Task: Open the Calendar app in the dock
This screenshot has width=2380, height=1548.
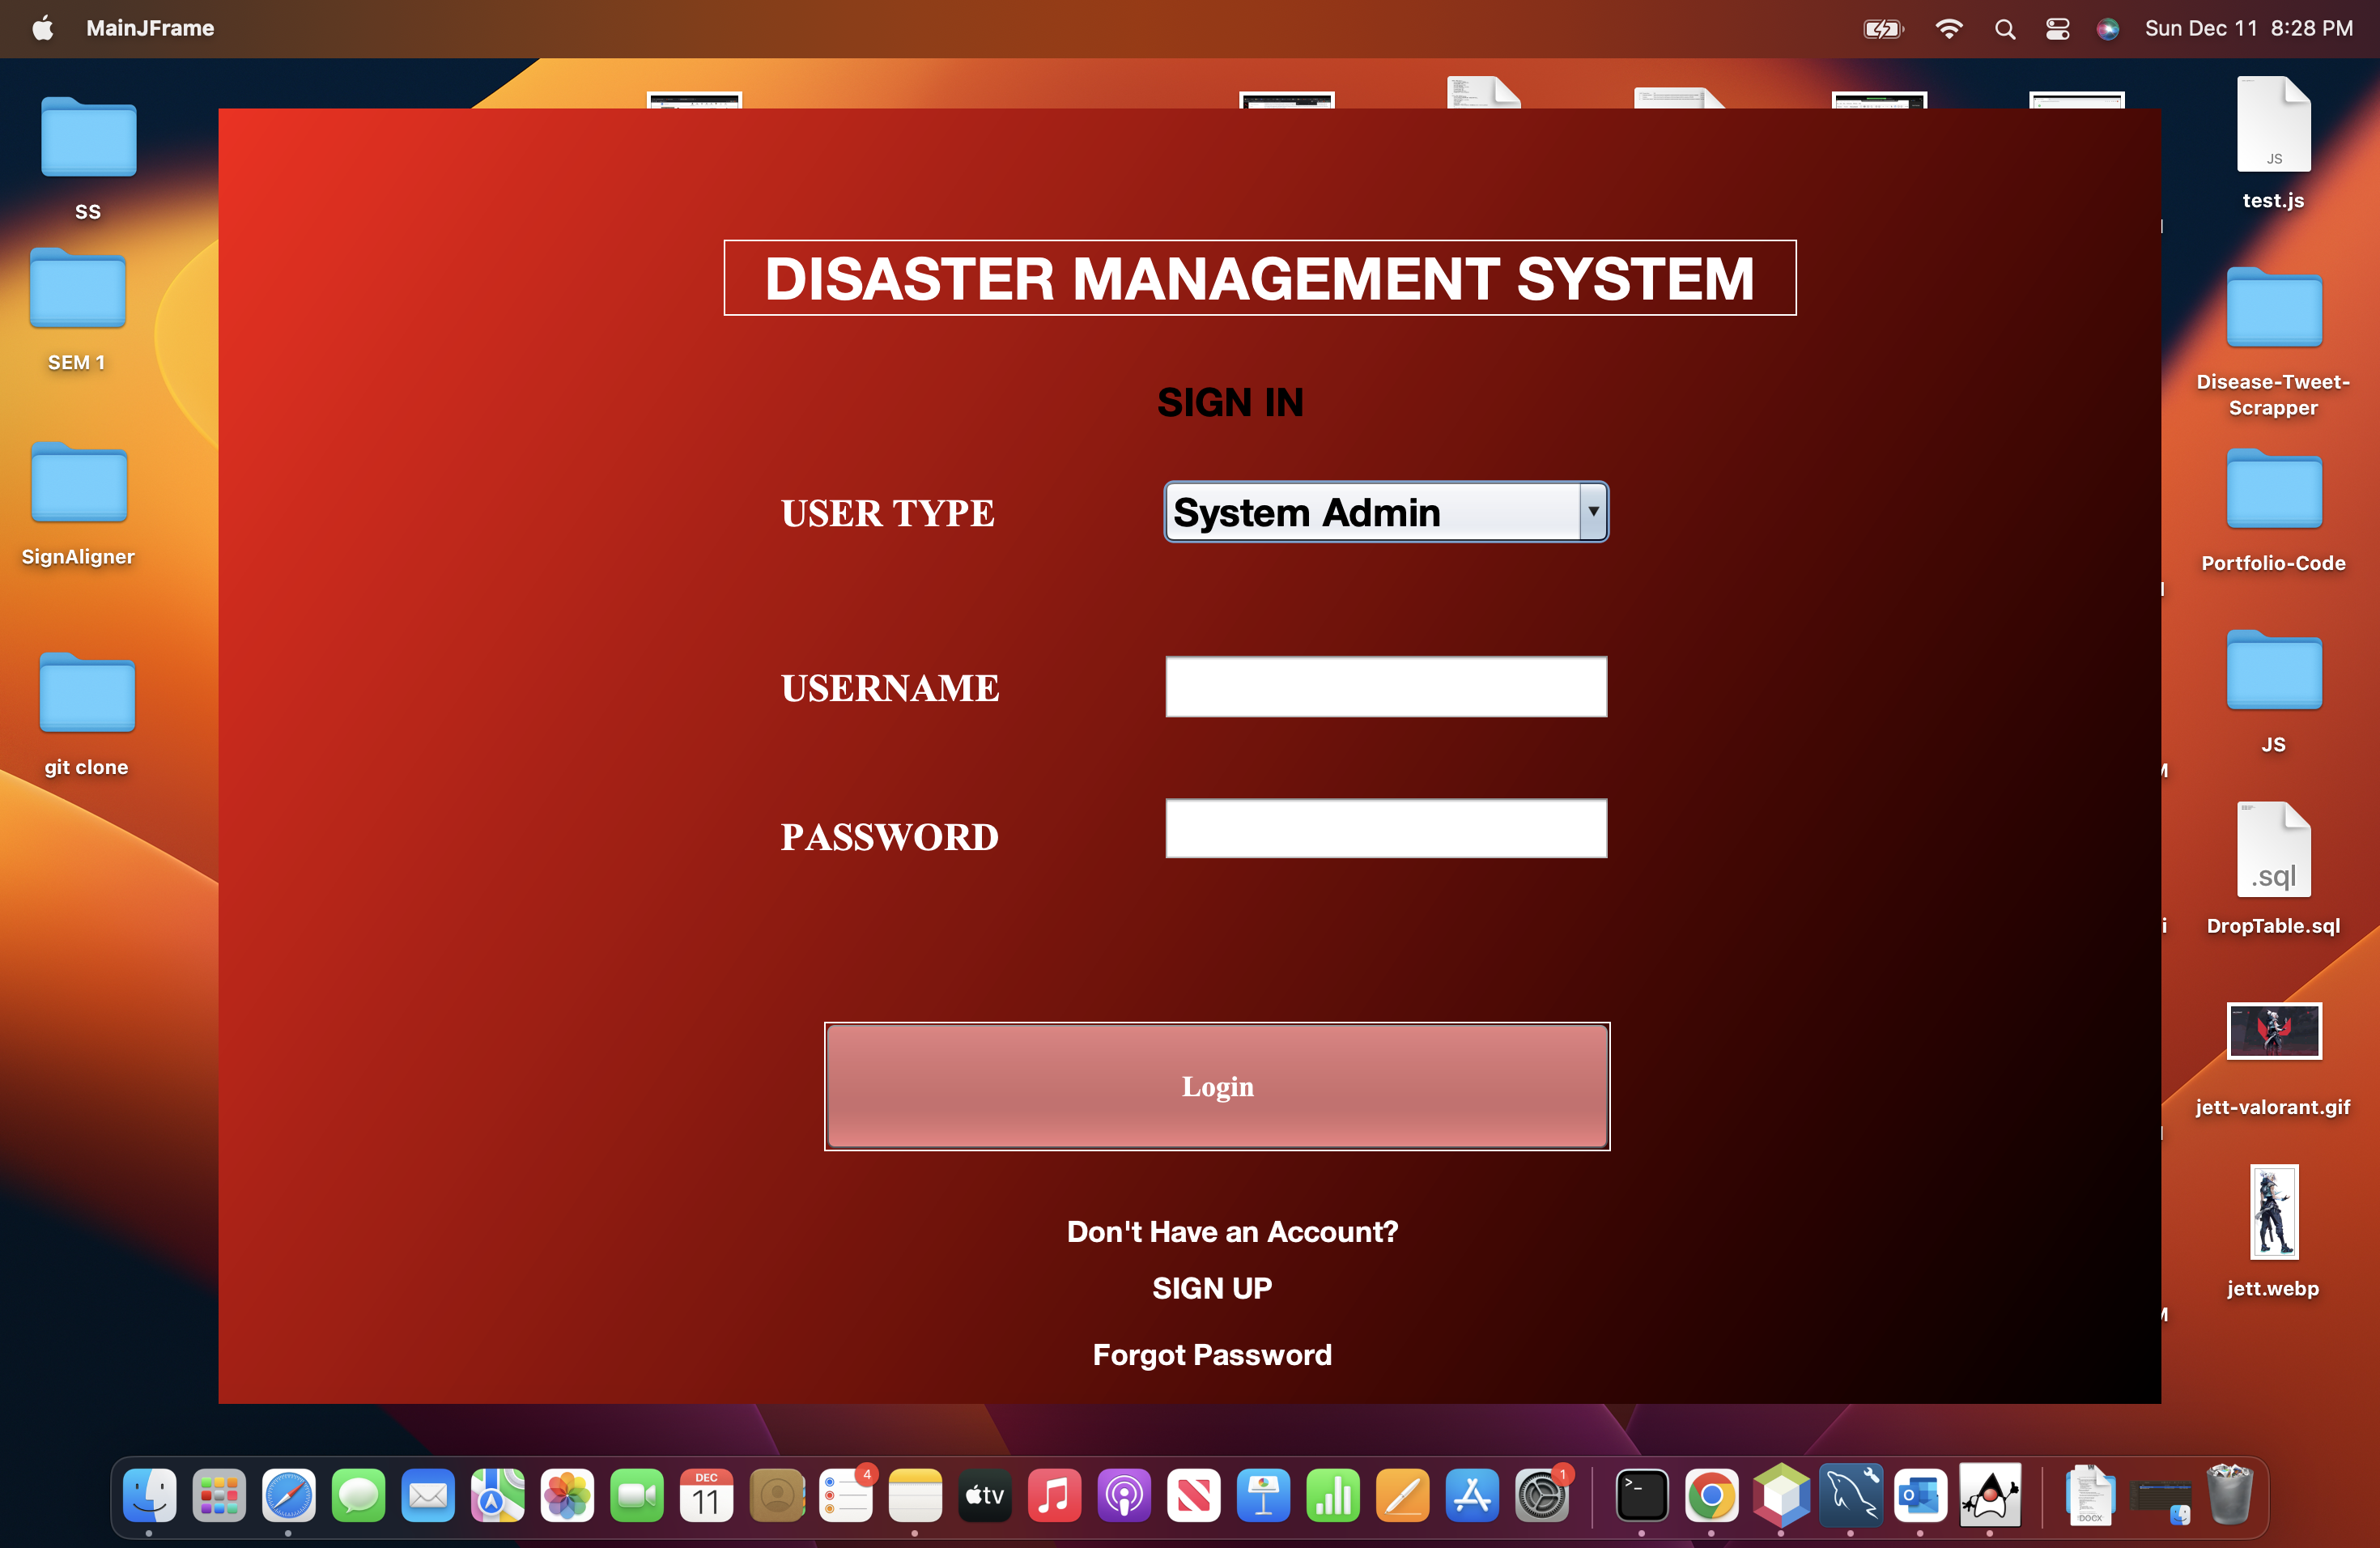Action: tap(706, 1496)
